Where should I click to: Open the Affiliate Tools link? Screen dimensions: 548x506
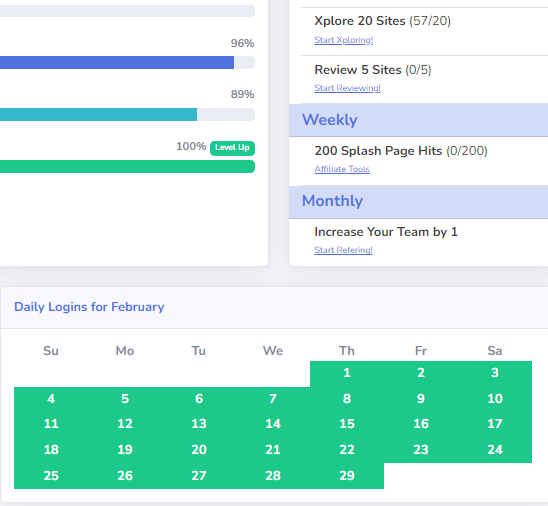[342, 169]
